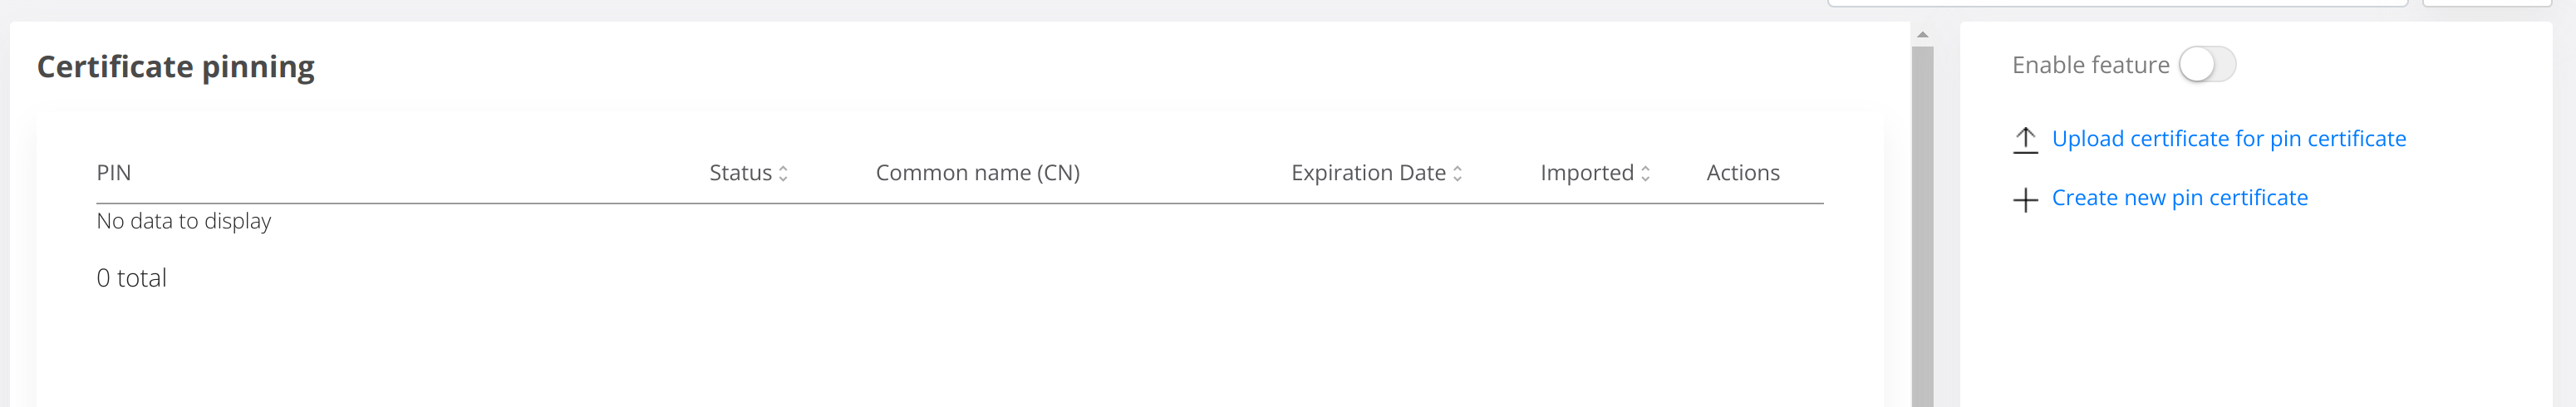Select the Common name (CN) column header
2576x407 pixels.
(977, 173)
